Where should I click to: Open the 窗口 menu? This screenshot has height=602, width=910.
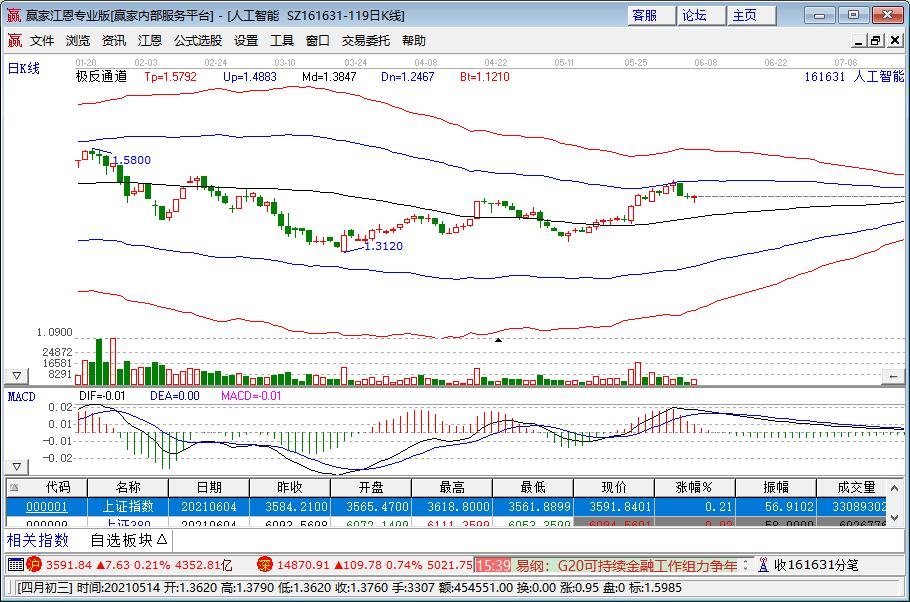click(317, 41)
